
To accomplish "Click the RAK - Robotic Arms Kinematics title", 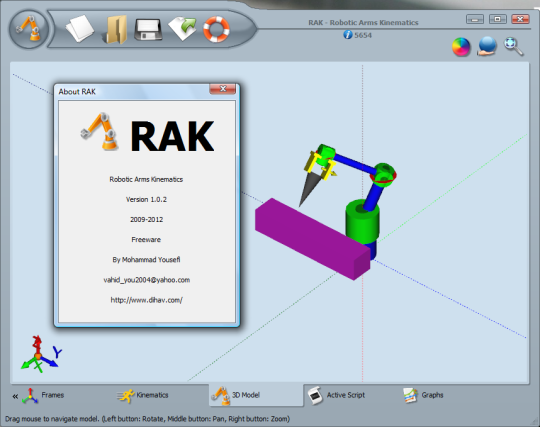I will (363, 23).
